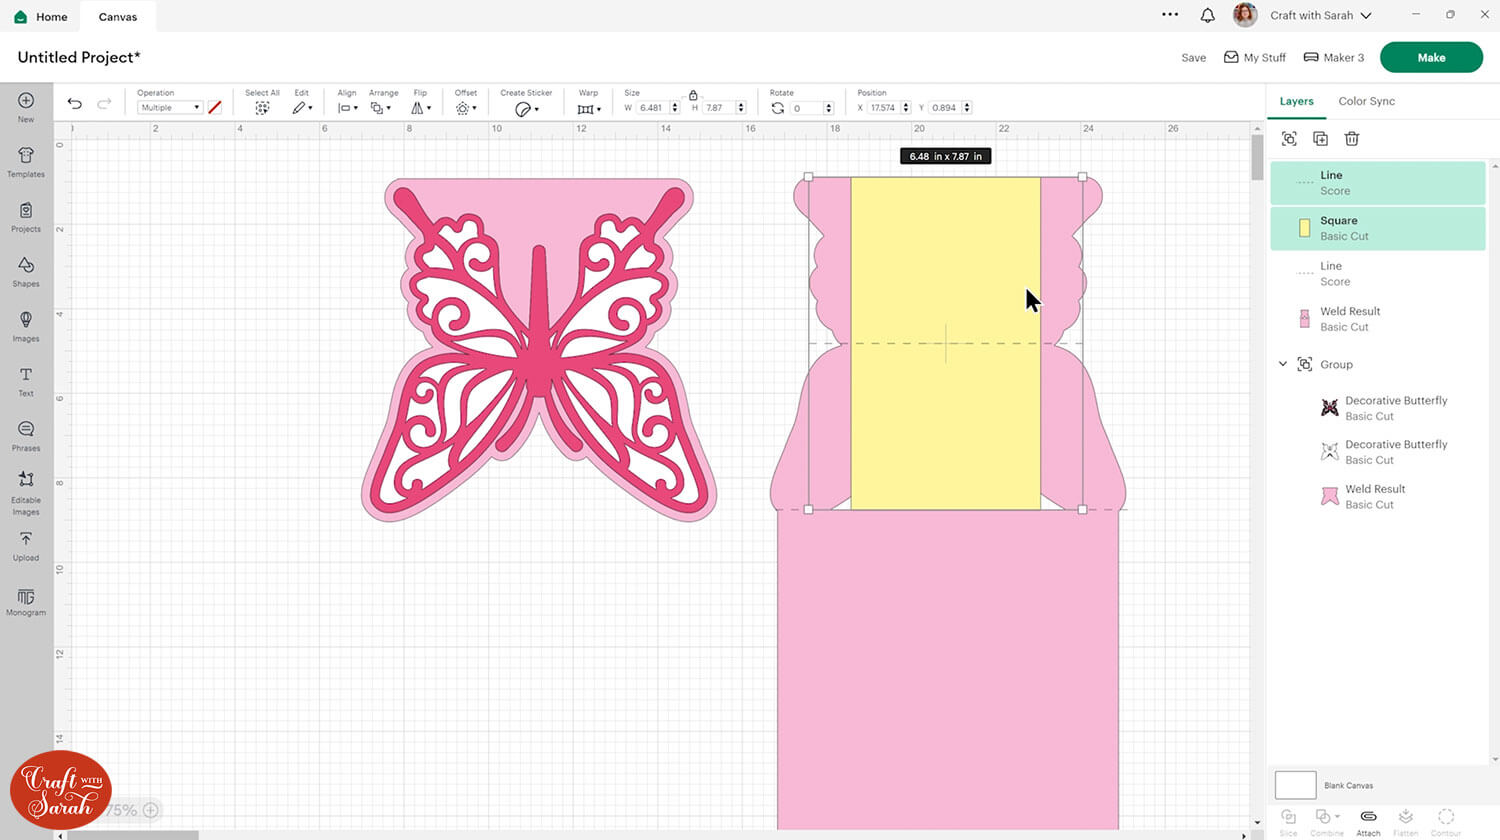Click the green Make button
Screen dimensions: 1500x840
click(1430, 57)
